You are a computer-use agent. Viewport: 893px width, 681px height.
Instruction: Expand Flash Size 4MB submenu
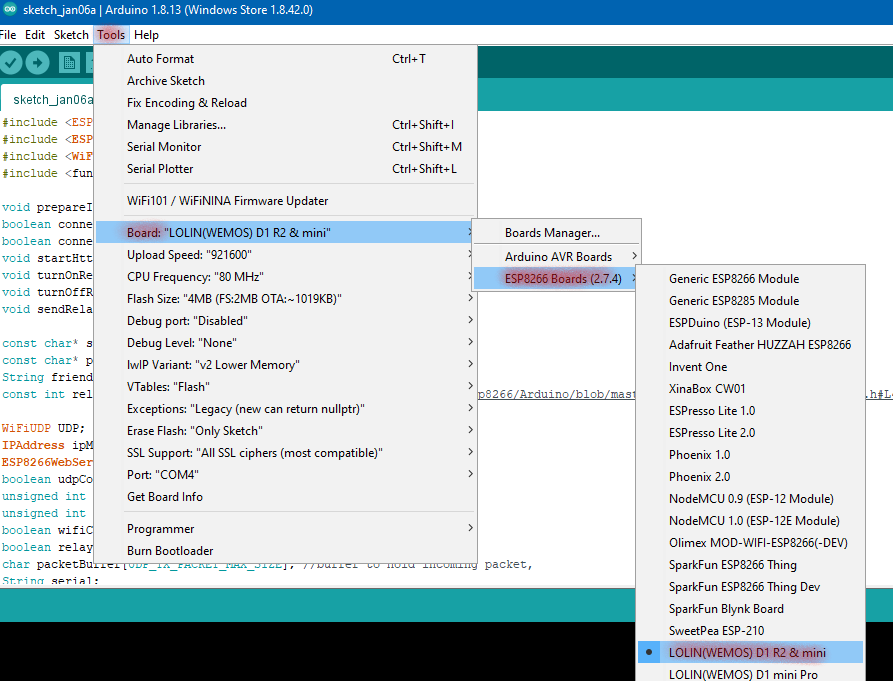(x=285, y=299)
